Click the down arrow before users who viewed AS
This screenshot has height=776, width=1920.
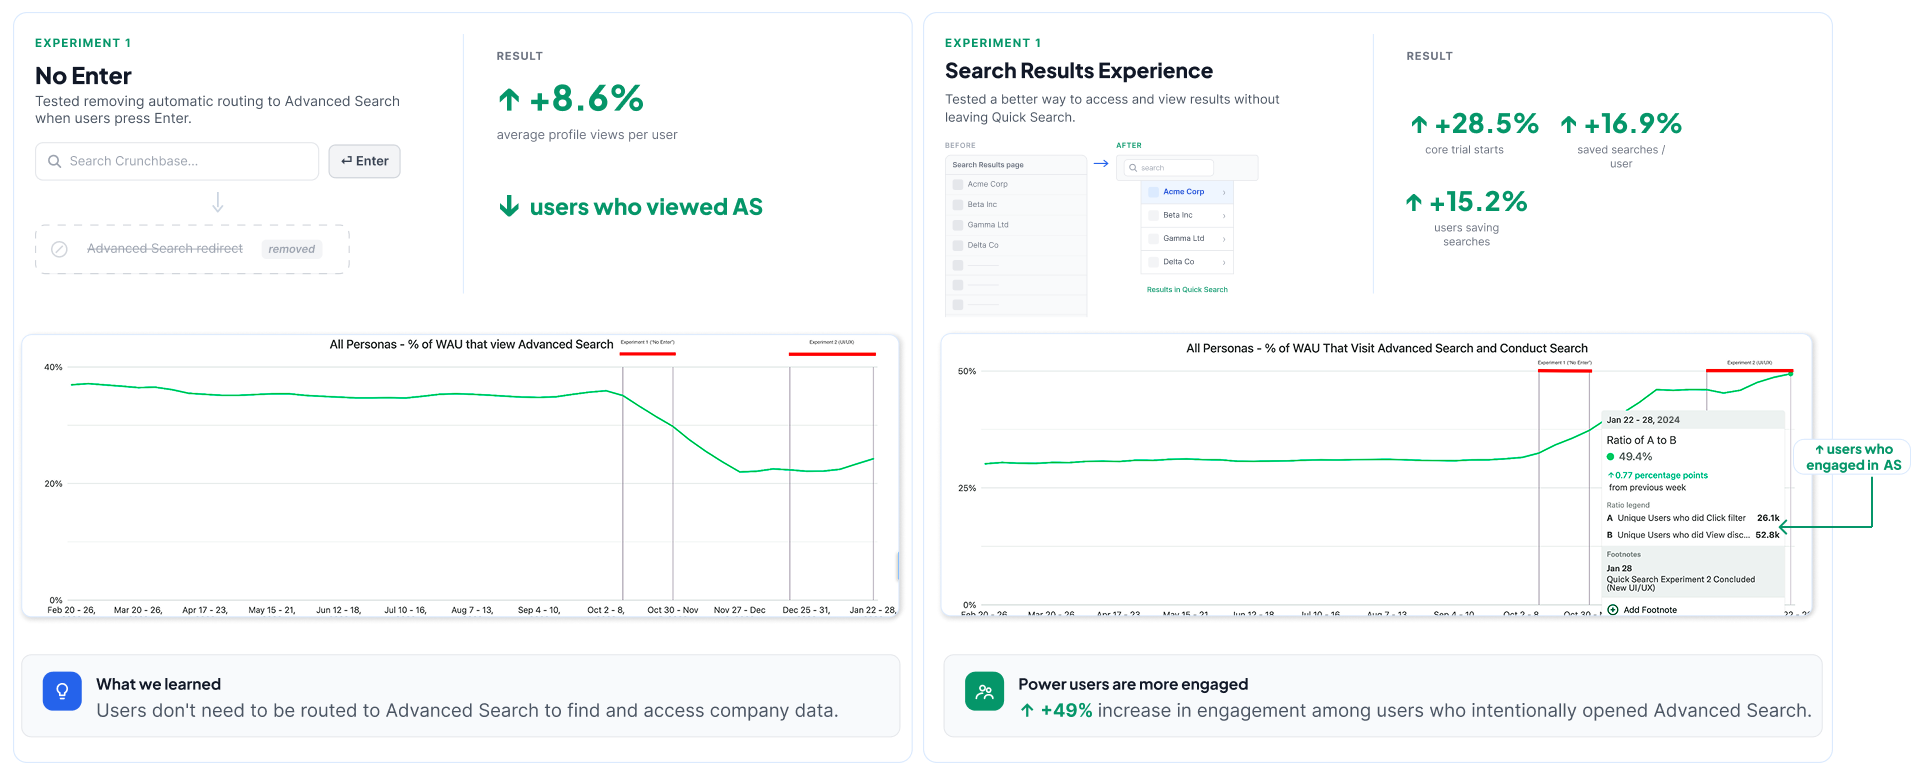509,206
